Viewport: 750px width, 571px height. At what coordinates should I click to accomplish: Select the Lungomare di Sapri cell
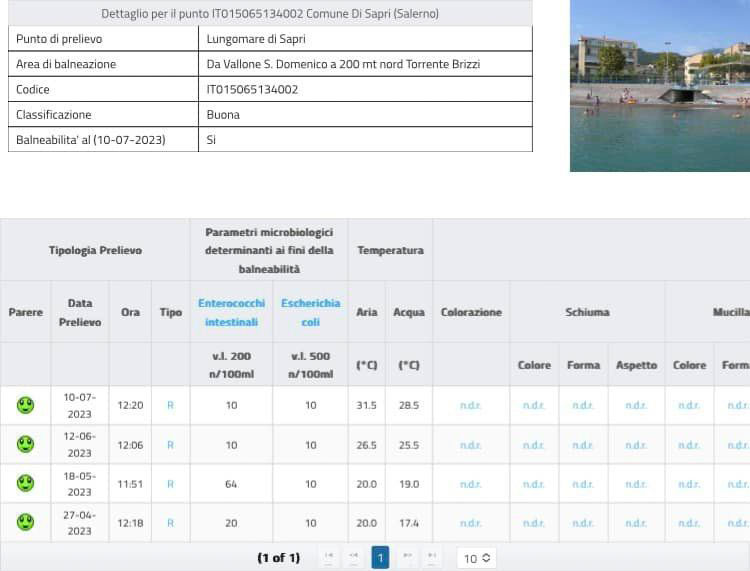[365, 39]
